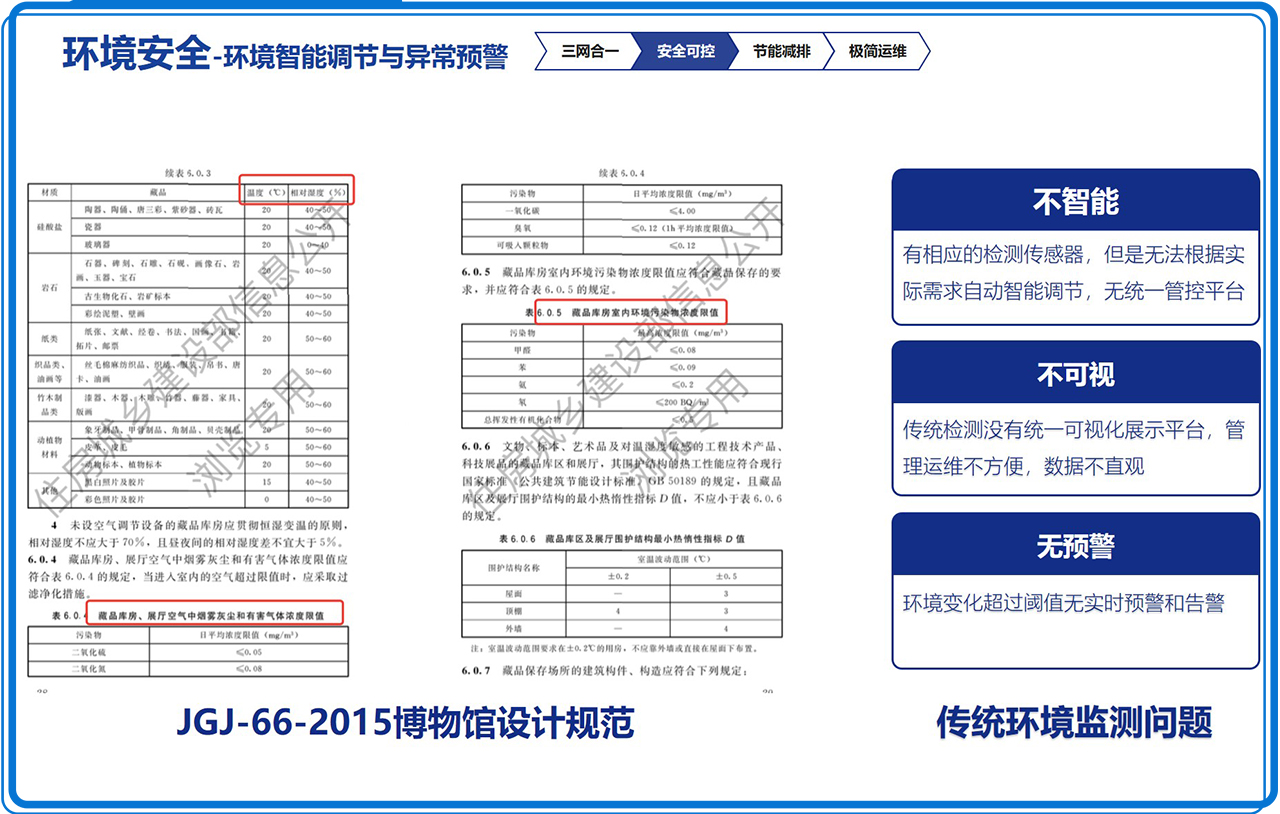Screen dimensions: 1280x814
Task: Switch to the 极简运维 tab
Action: (877, 51)
